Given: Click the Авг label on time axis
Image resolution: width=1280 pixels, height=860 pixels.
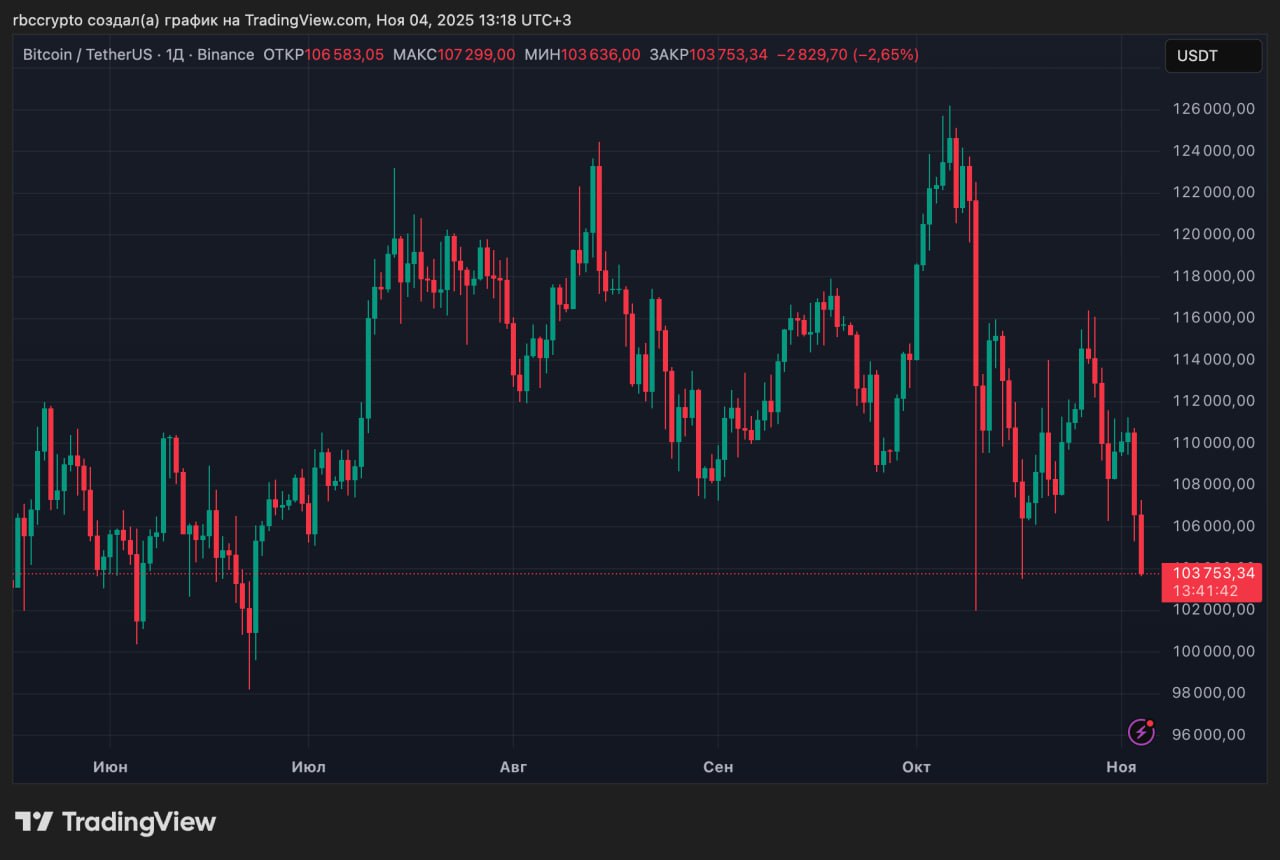Looking at the screenshot, I should click(x=512, y=767).
